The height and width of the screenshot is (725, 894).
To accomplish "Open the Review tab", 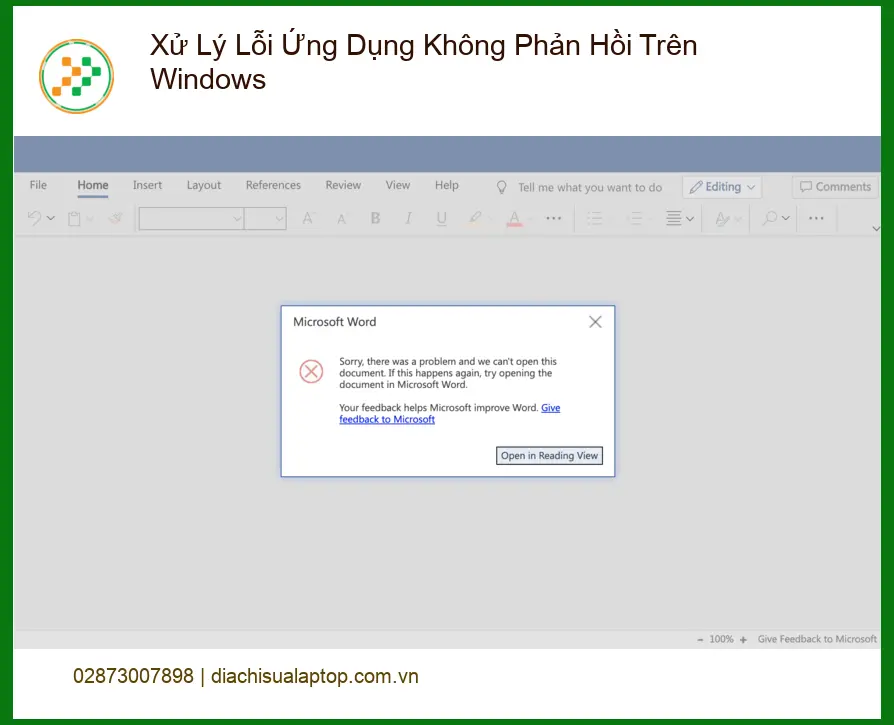I will [x=343, y=185].
